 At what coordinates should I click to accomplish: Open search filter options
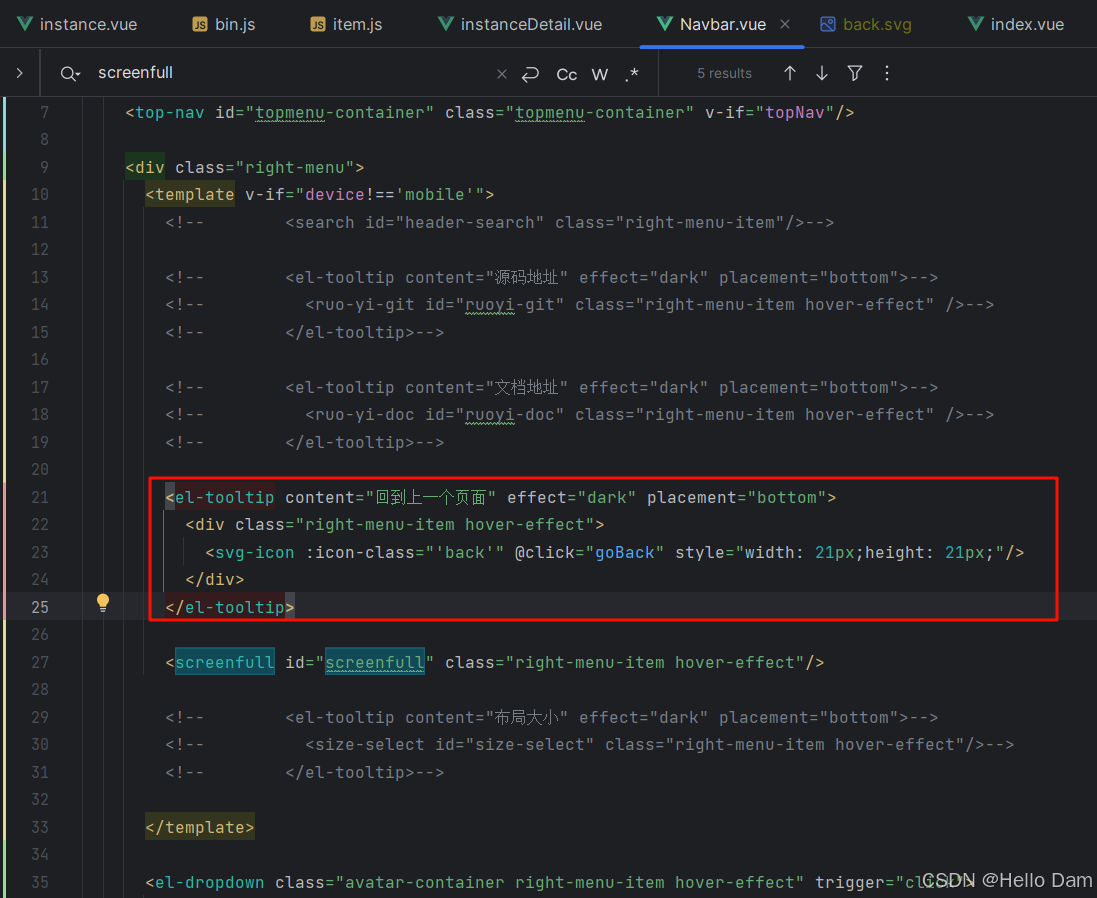click(x=855, y=73)
